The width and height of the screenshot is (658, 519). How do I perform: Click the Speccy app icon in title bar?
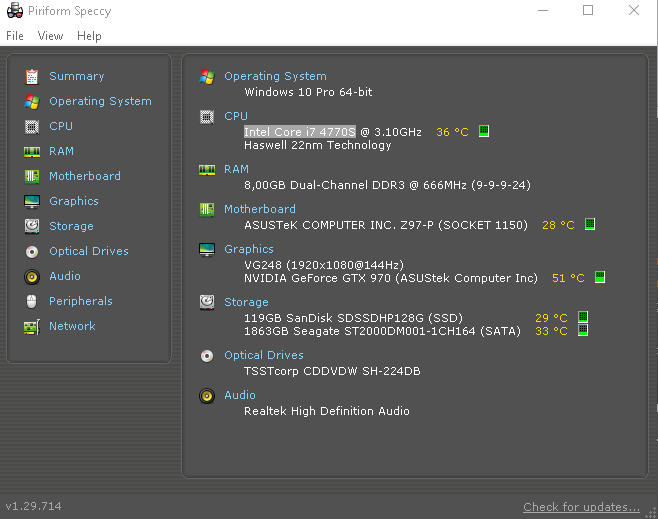pos(15,10)
